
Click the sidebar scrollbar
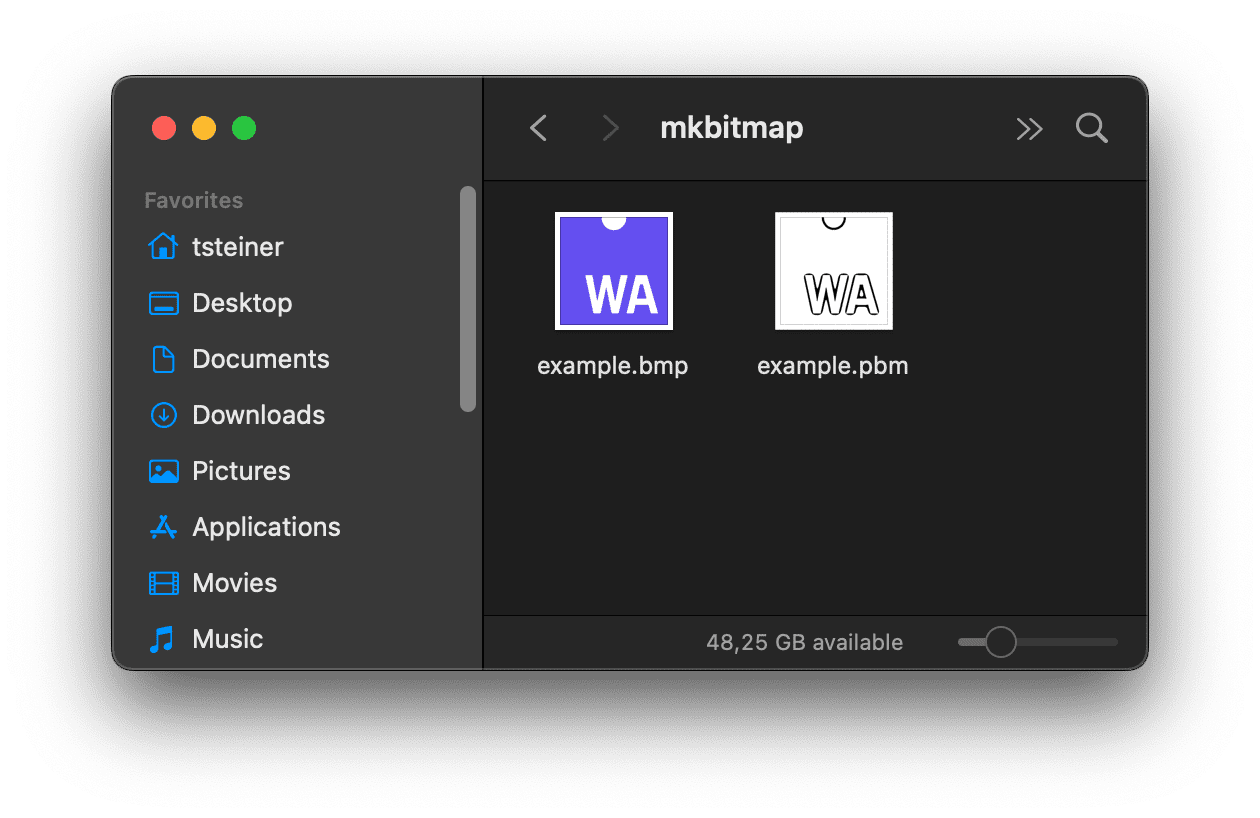(x=467, y=295)
